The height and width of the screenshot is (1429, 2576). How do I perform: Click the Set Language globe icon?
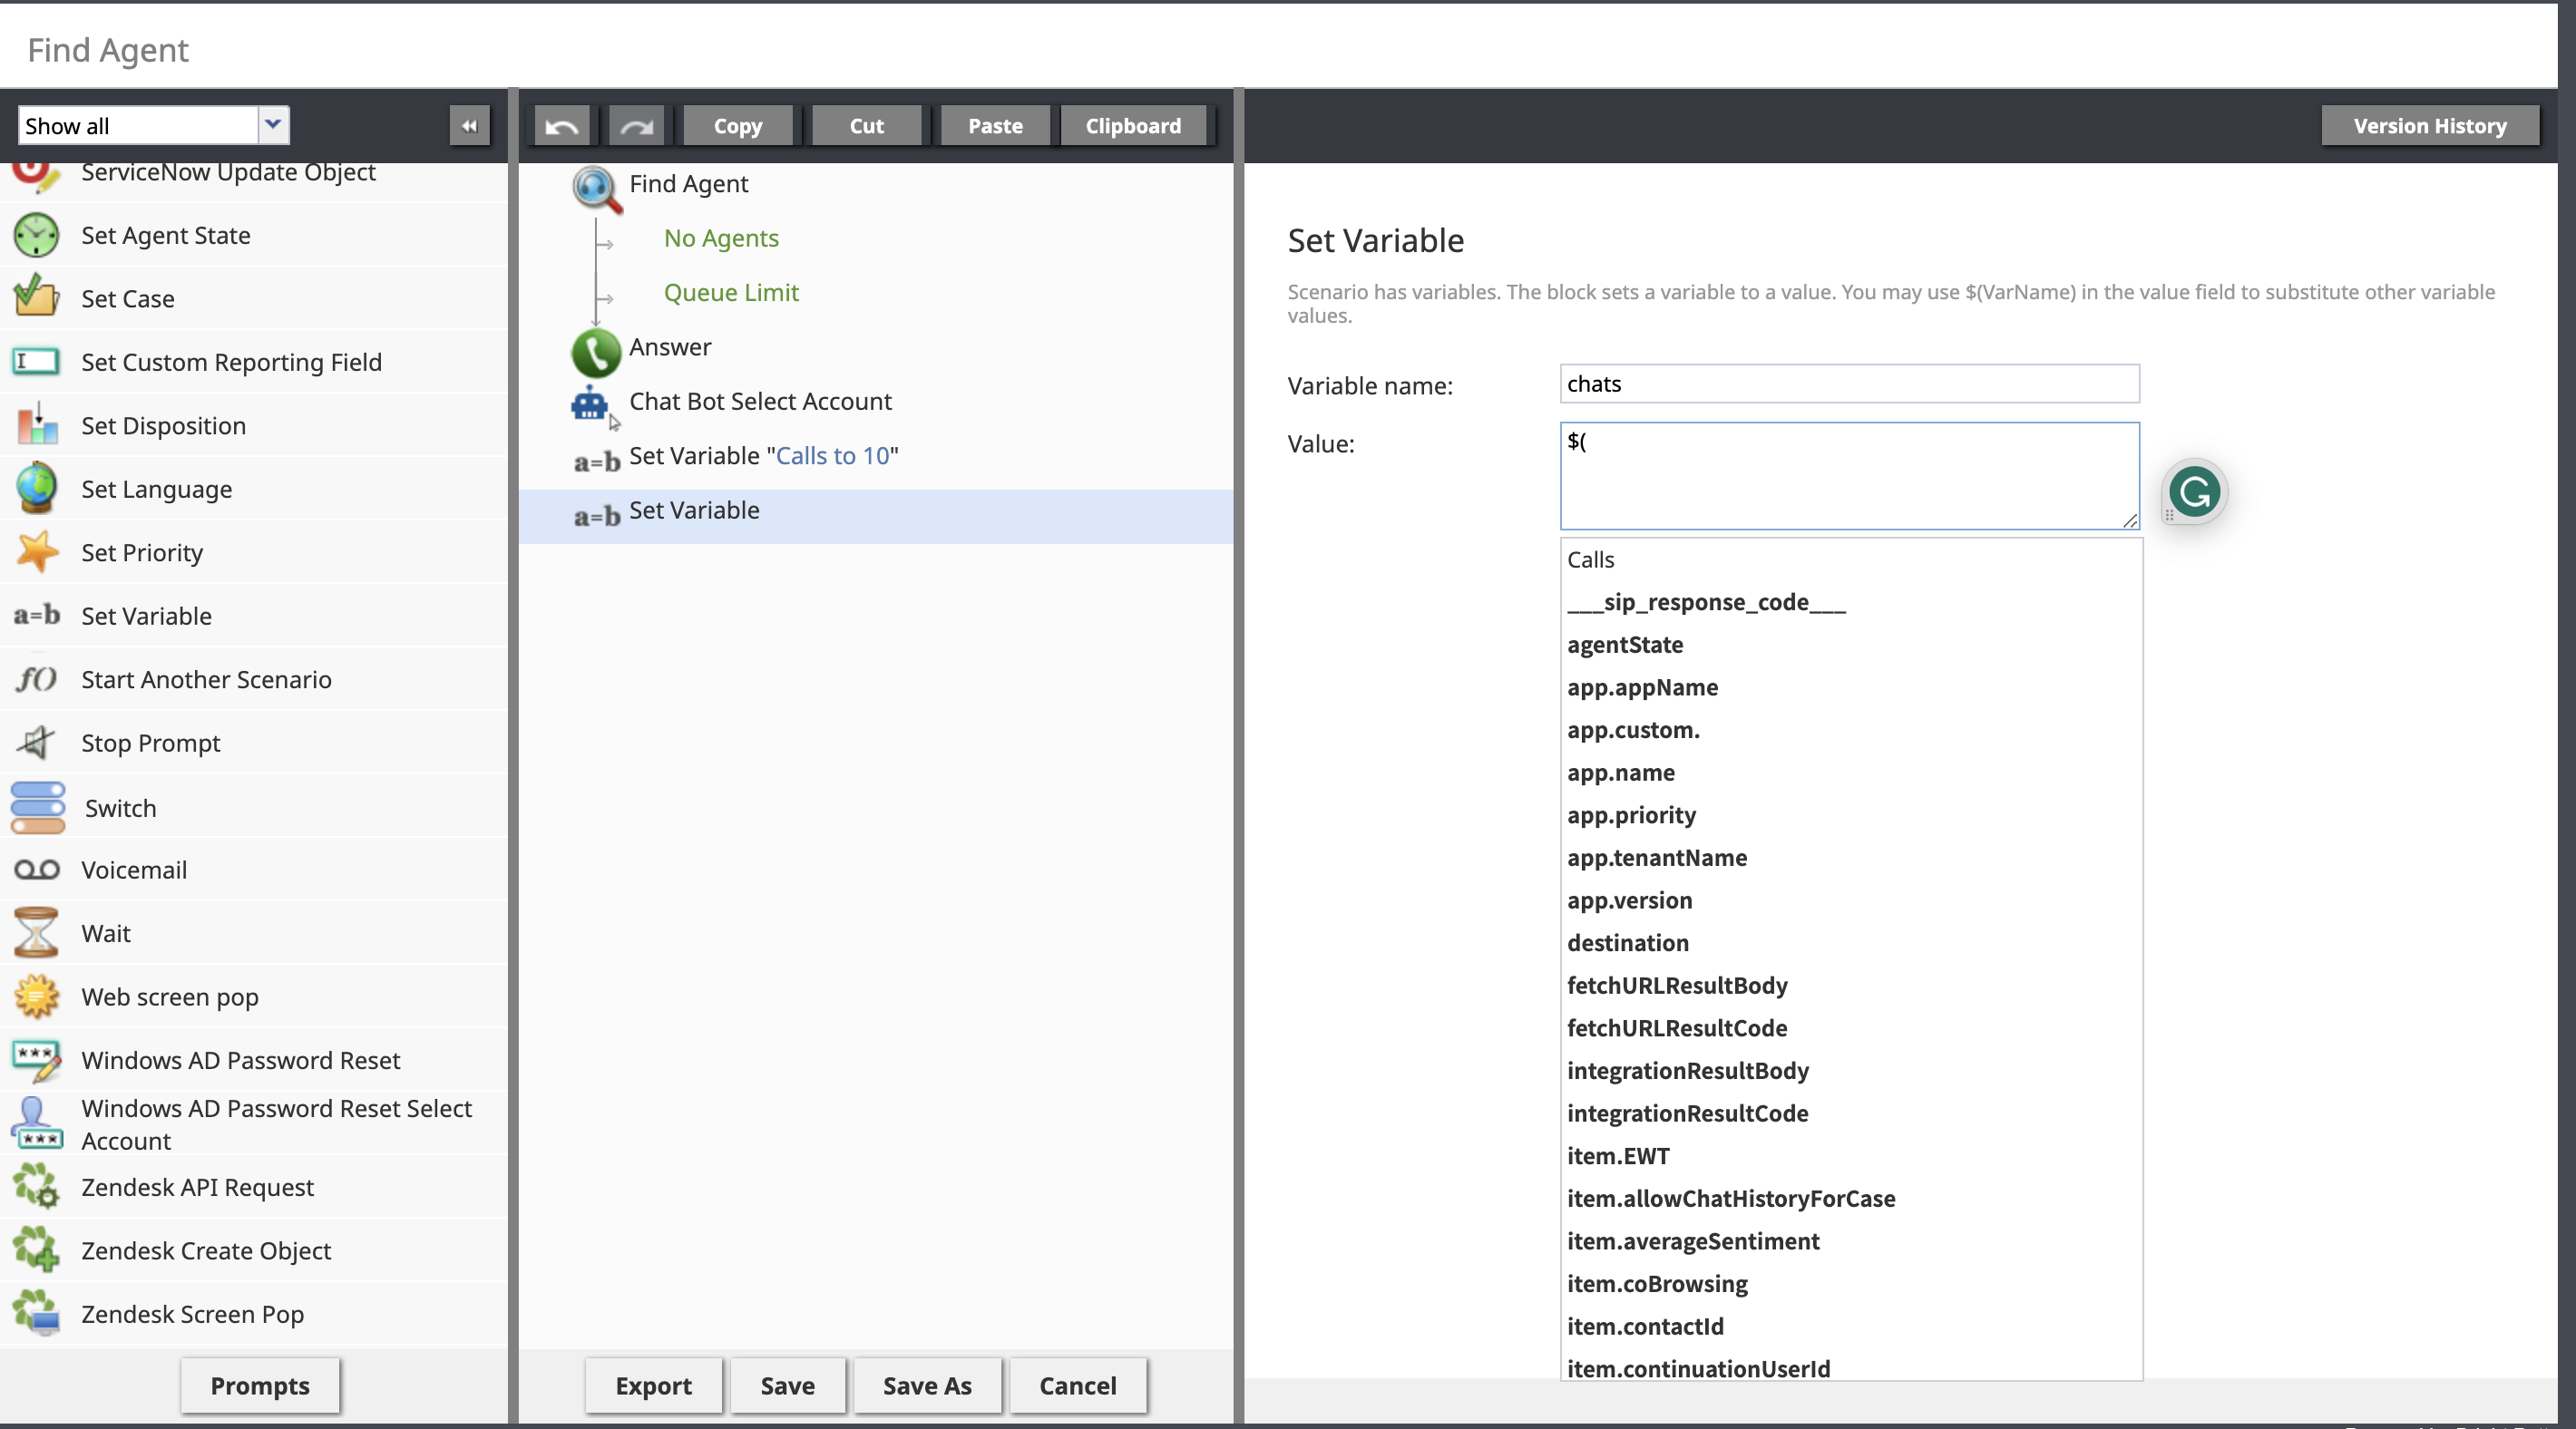point(36,489)
